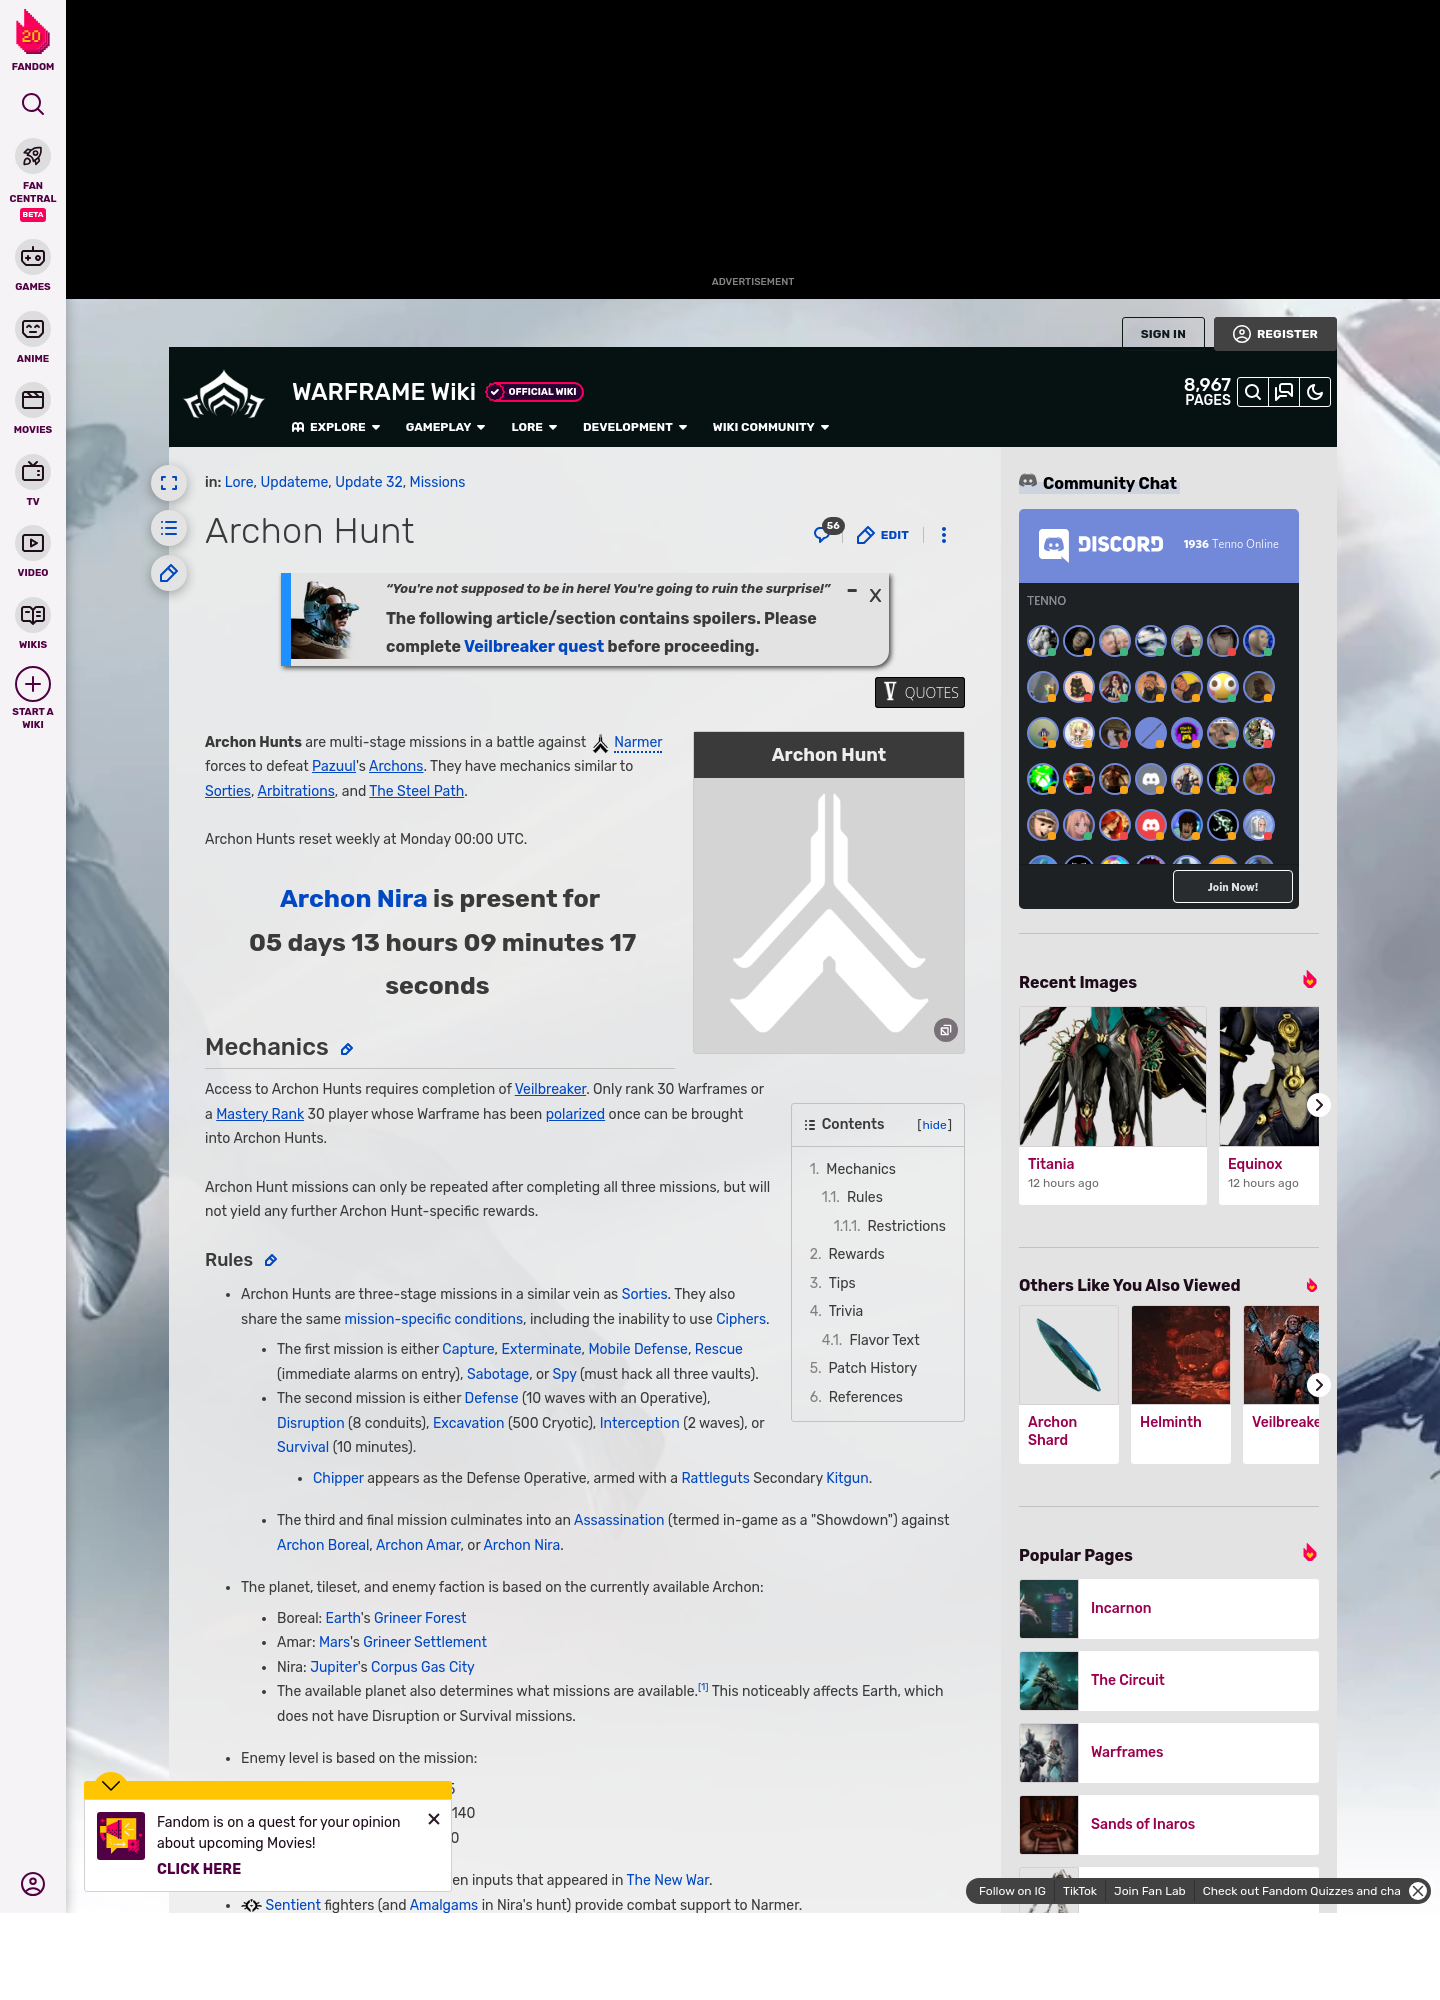Image resolution: width=1440 pixels, height=2000 pixels.
Task: Open Fandom search in left sidebar
Action: 33,104
